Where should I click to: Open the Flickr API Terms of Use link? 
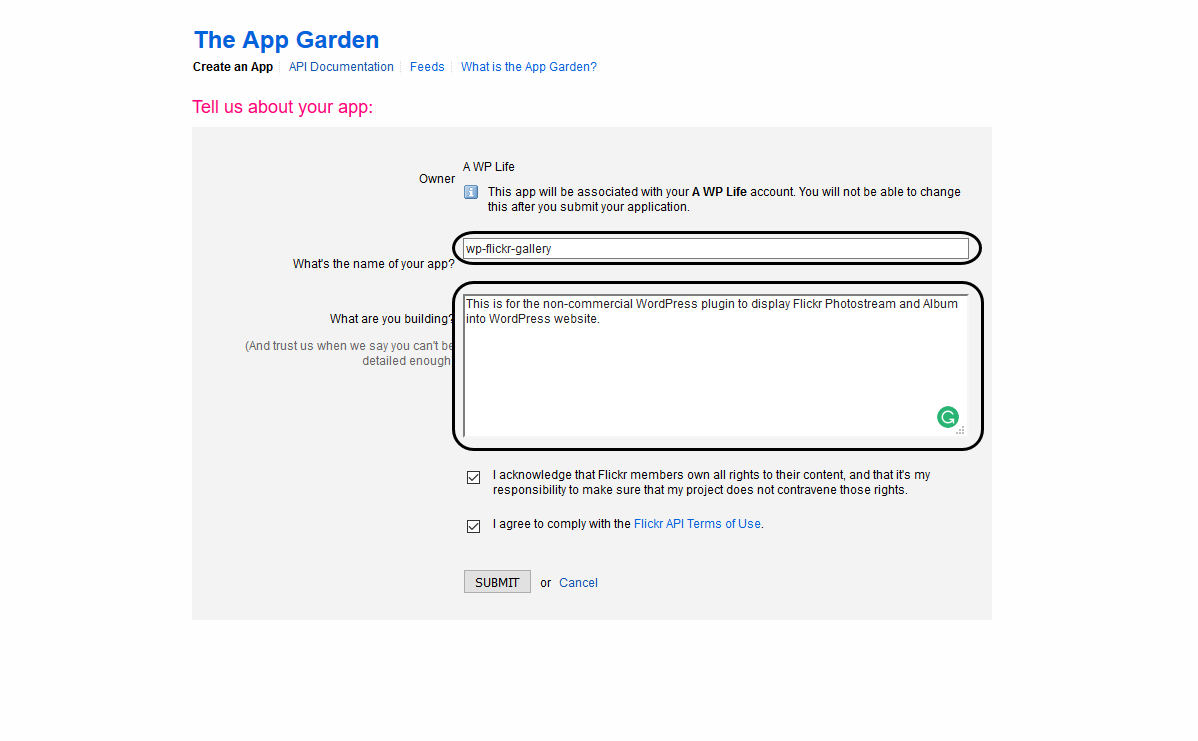pyautogui.click(x=697, y=524)
